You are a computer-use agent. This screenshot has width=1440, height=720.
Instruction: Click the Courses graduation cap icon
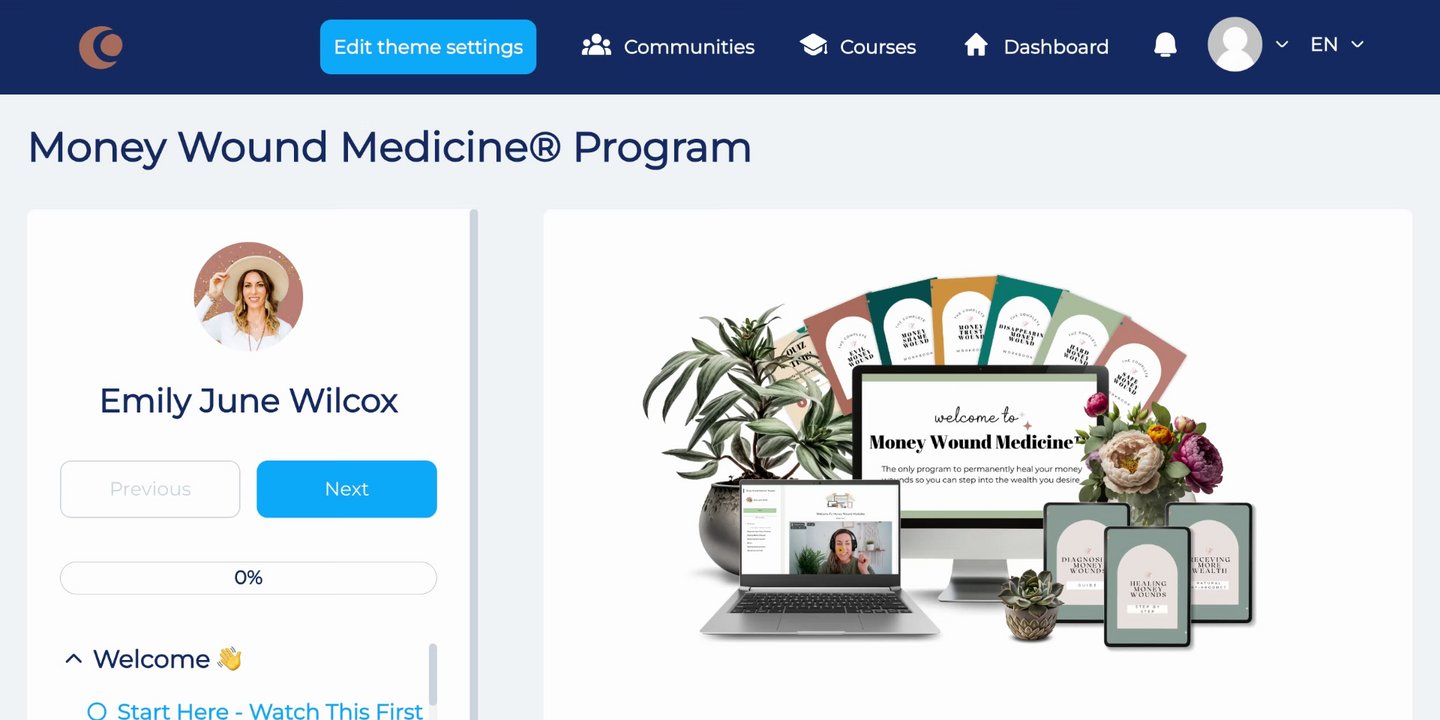pyautogui.click(x=813, y=45)
